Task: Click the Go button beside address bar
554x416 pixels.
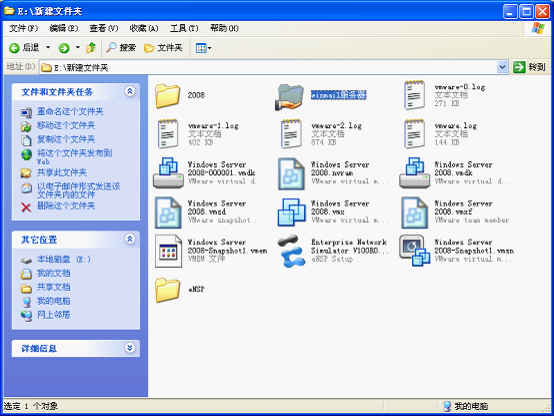Action: point(529,67)
